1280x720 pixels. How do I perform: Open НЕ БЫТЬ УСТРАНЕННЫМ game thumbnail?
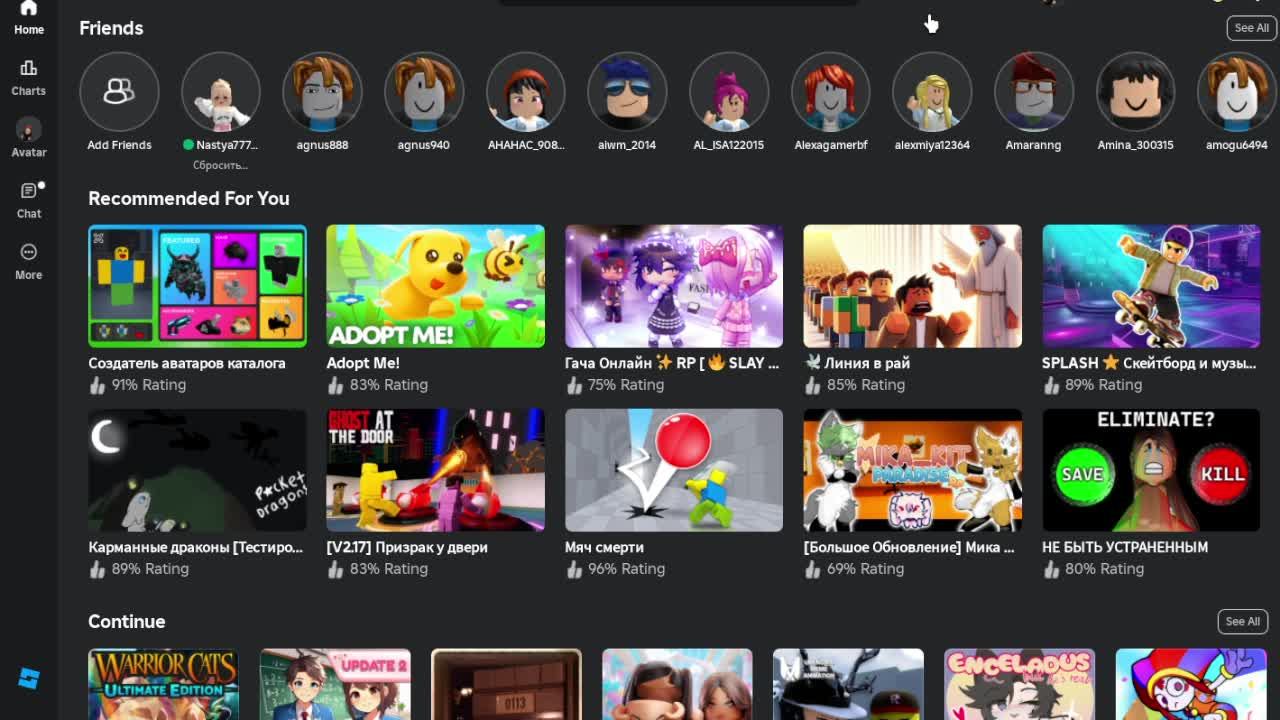1151,470
